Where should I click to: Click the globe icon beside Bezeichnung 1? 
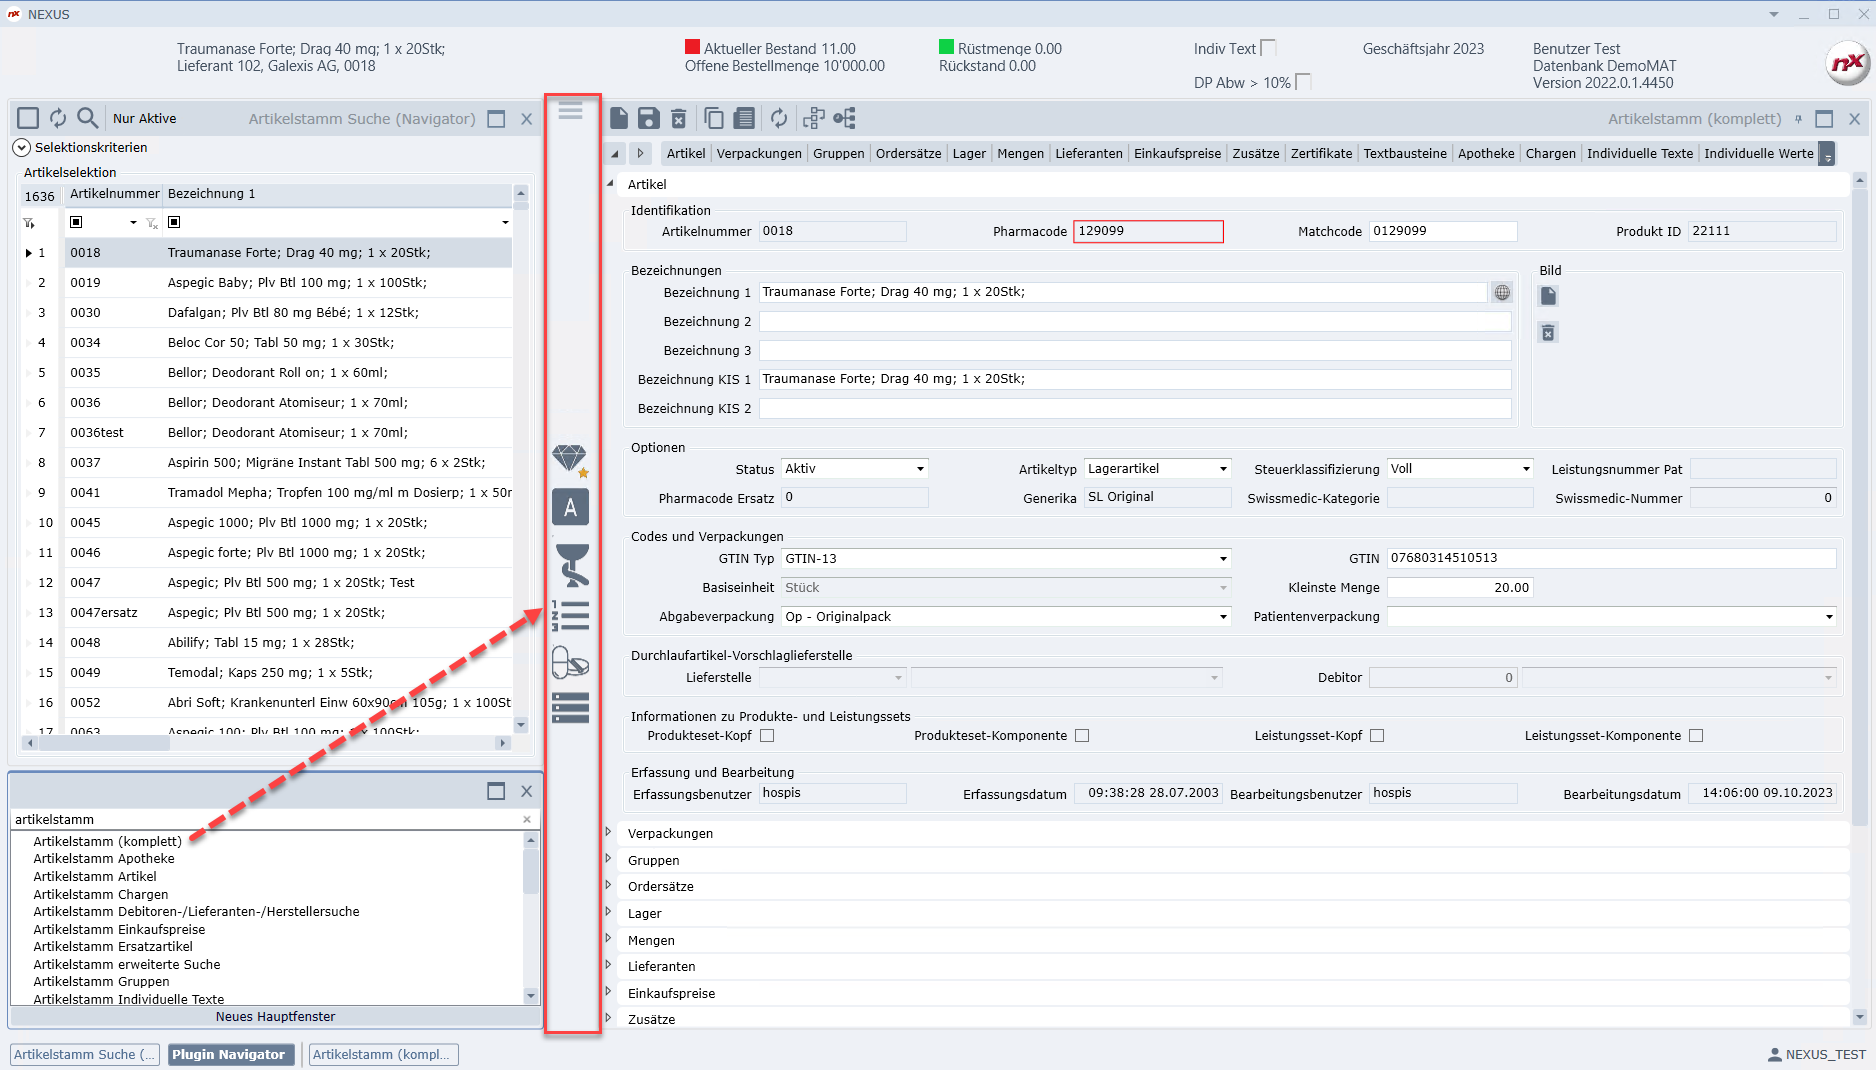click(1501, 293)
